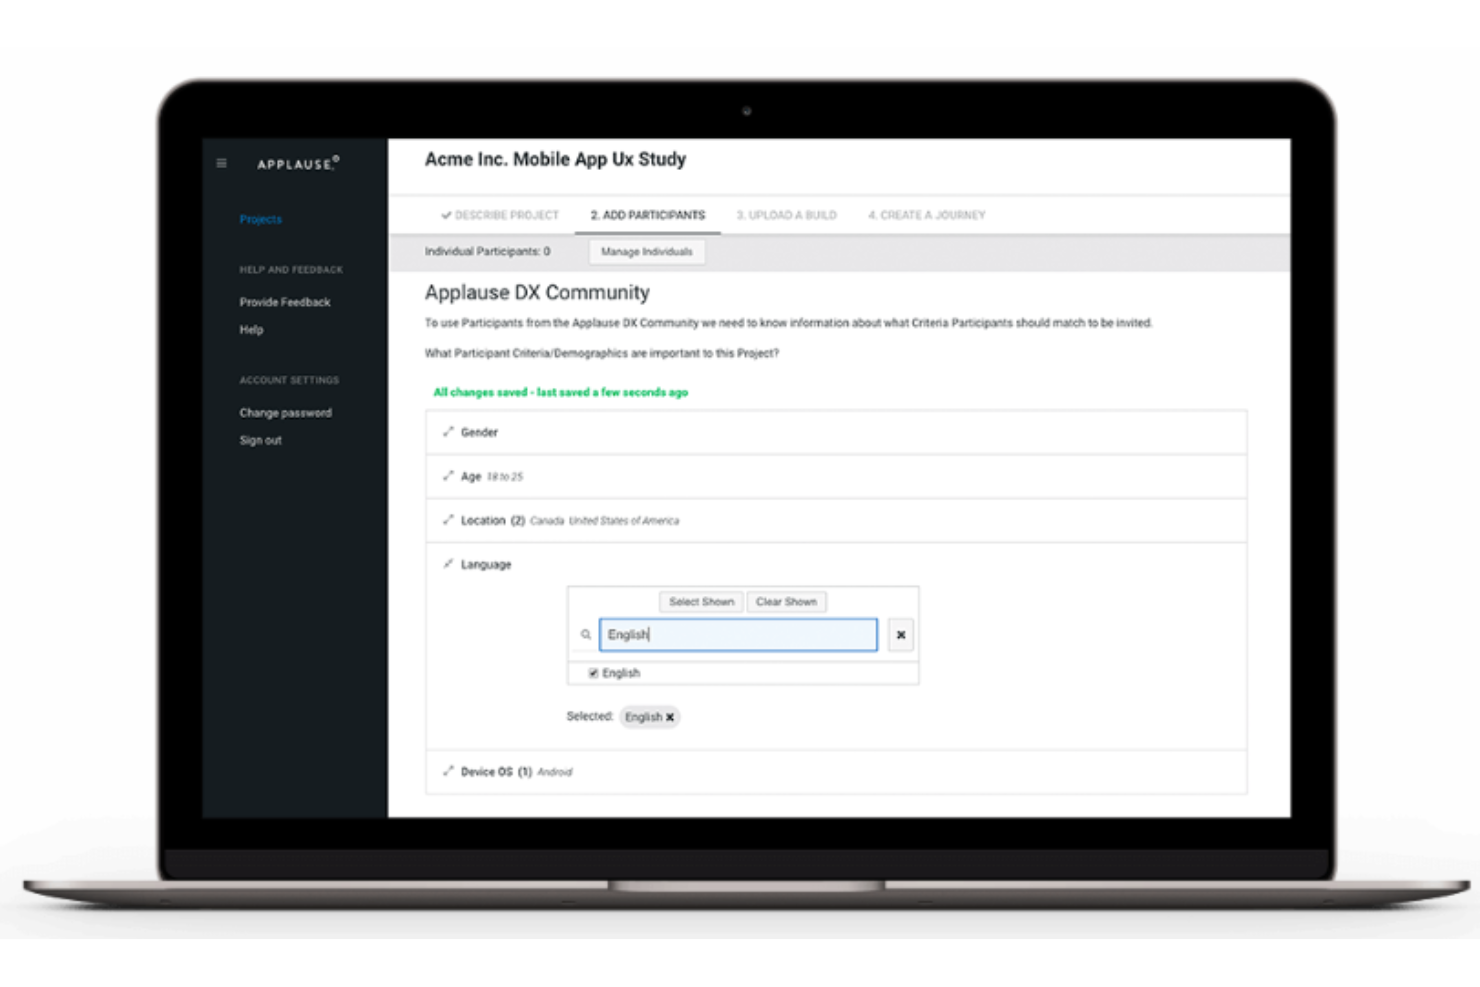The height and width of the screenshot is (987, 1480).
Task: Click the All changes saved status text
Action: [560, 392]
